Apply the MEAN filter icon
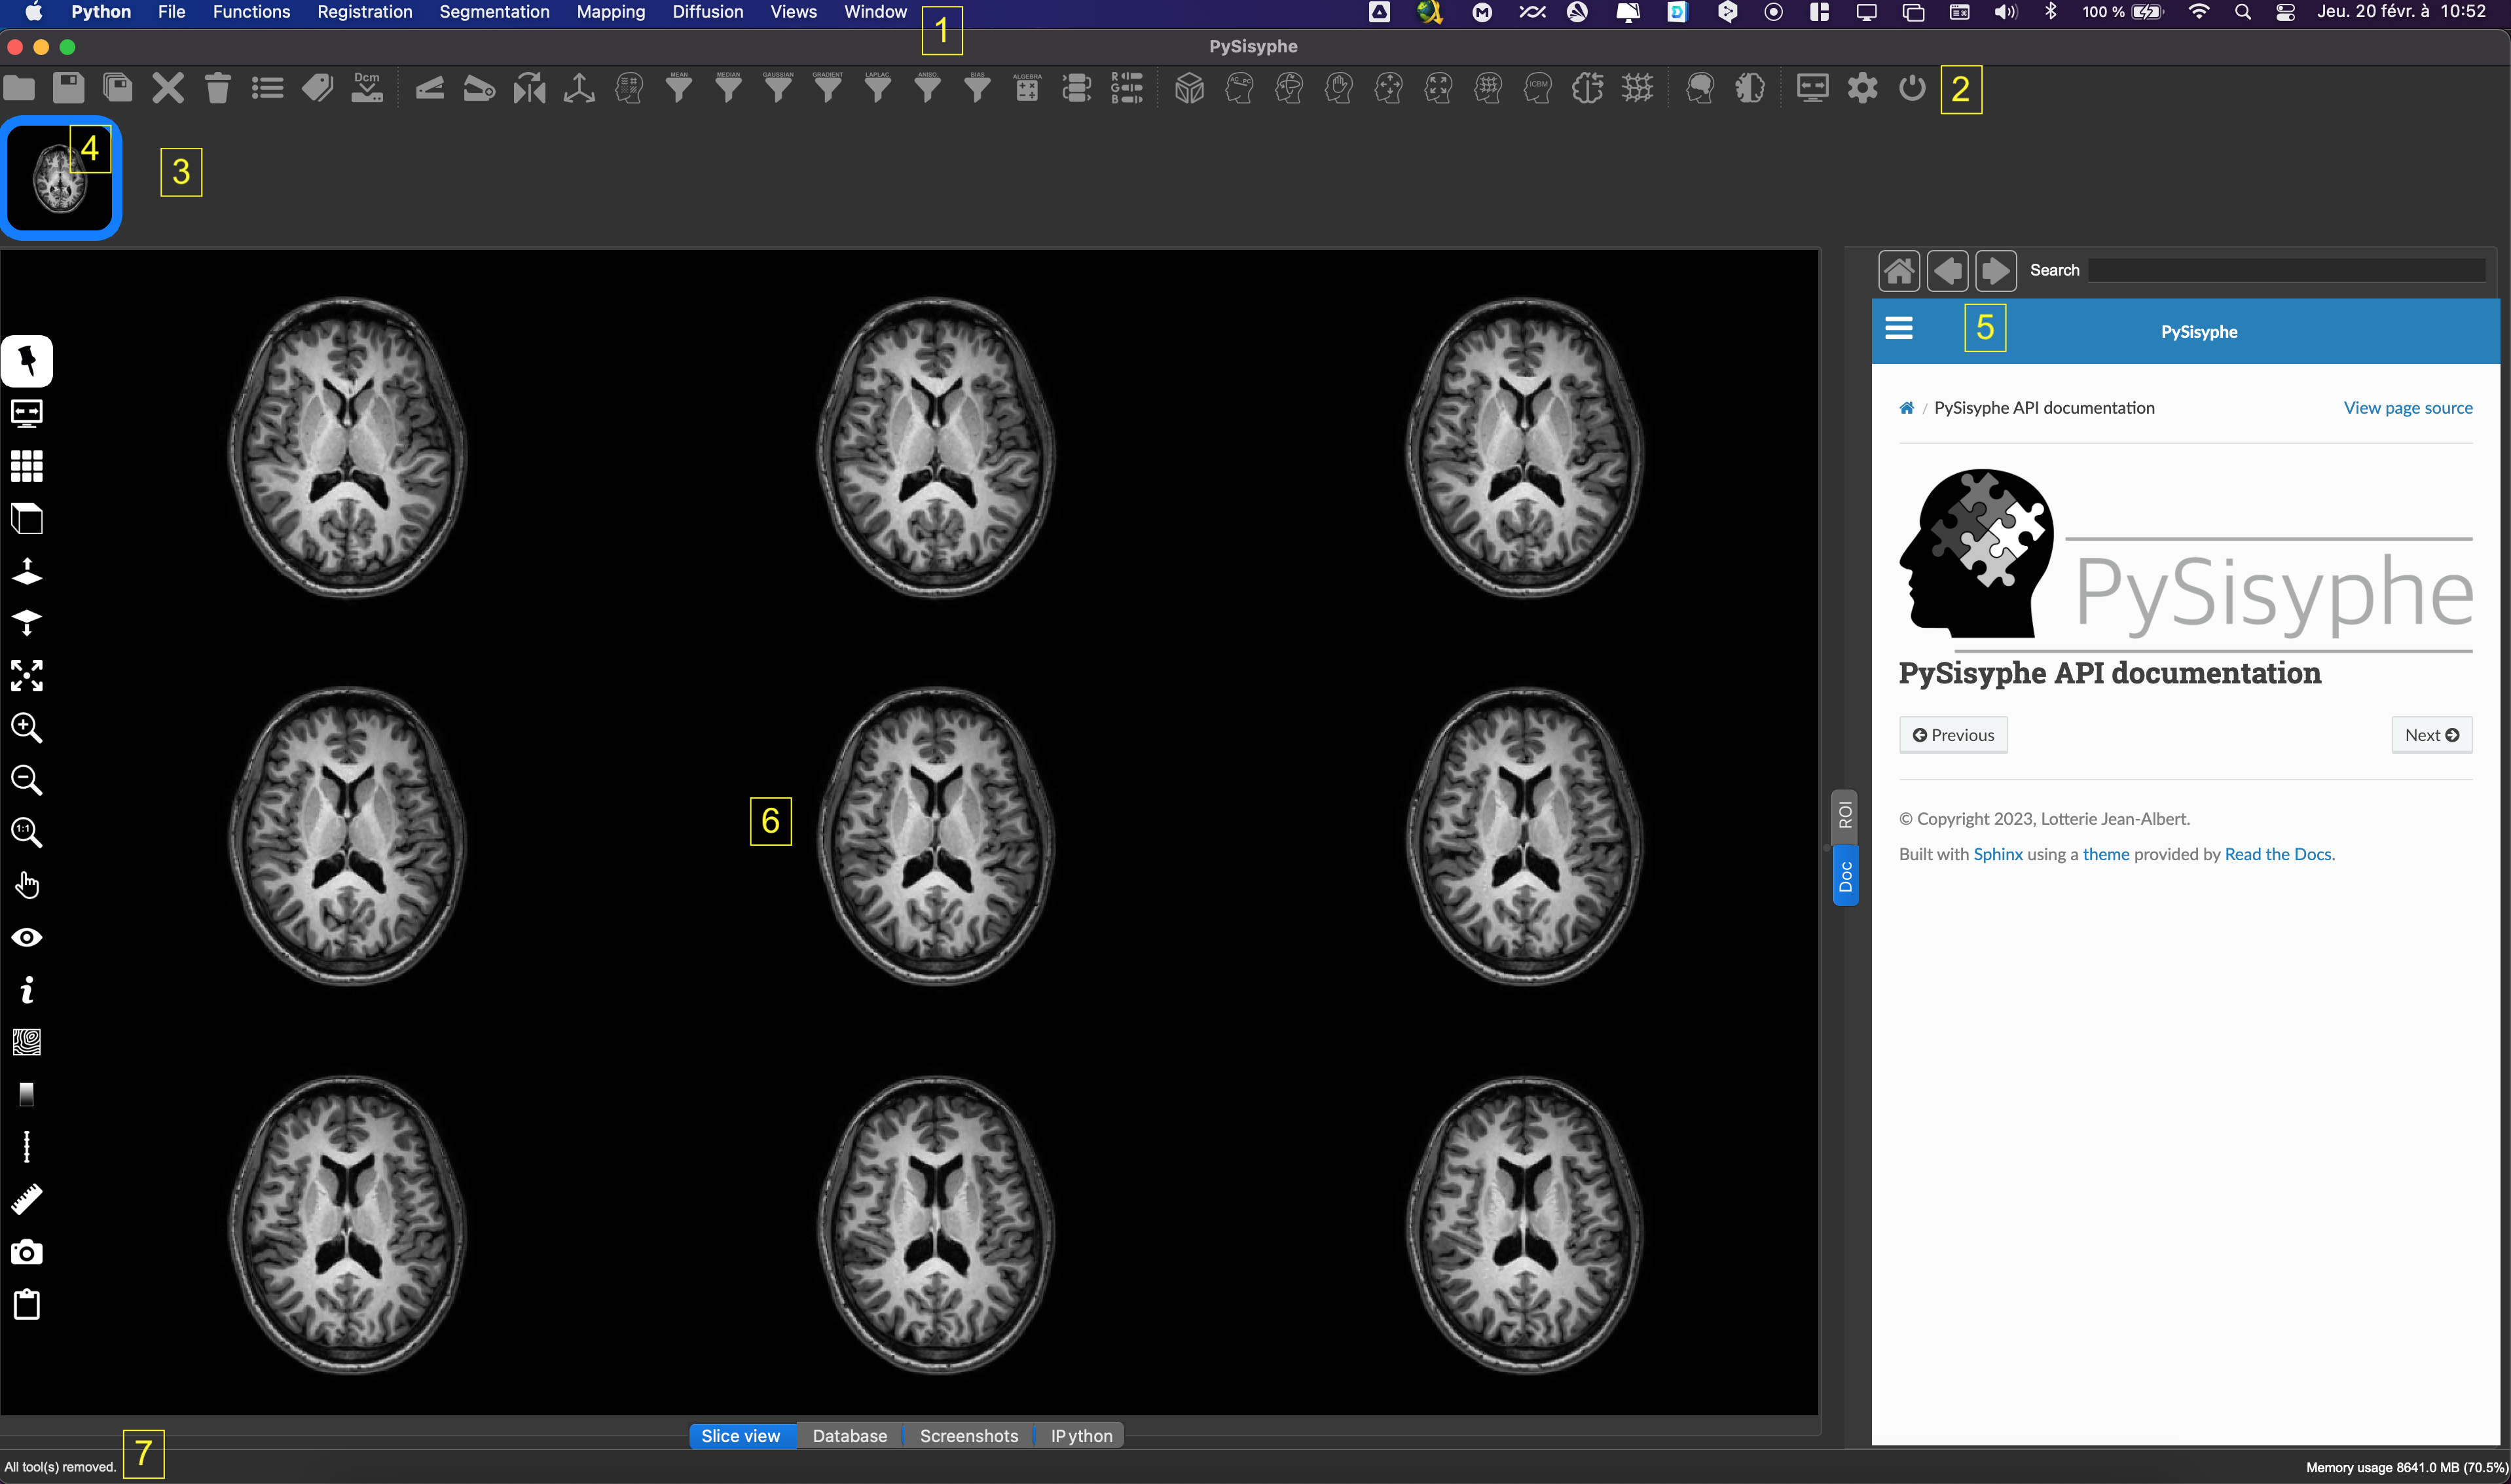 pyautogui.click(x=679, y=88)
